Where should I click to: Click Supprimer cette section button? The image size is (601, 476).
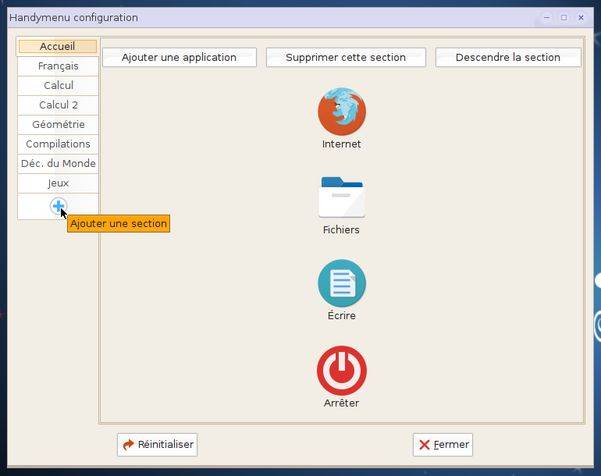point(346,57)
